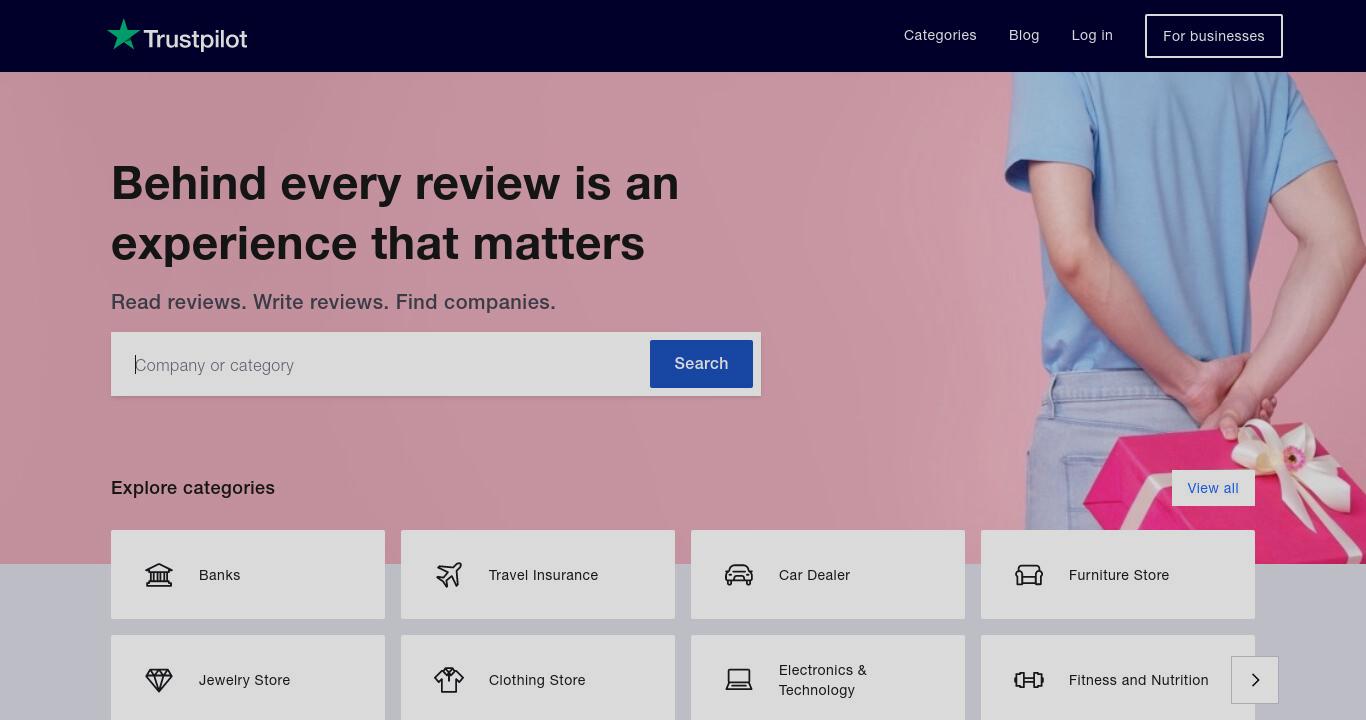Viewport: 1366px width, 720px height.
Task: Open the Travel Insurance category label
Action: pos(543,575)
